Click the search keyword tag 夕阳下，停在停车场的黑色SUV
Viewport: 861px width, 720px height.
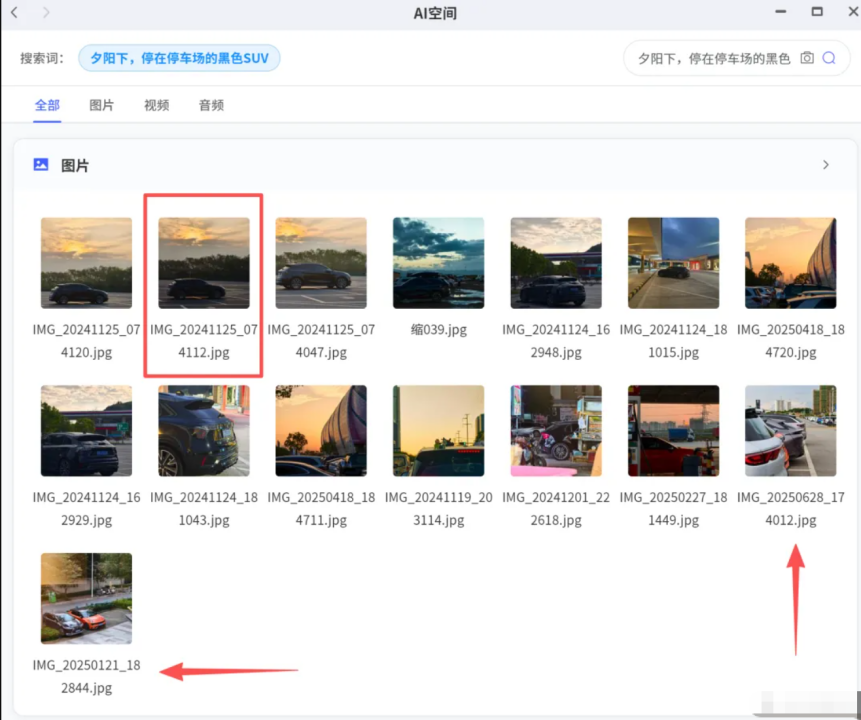[179, 58]
